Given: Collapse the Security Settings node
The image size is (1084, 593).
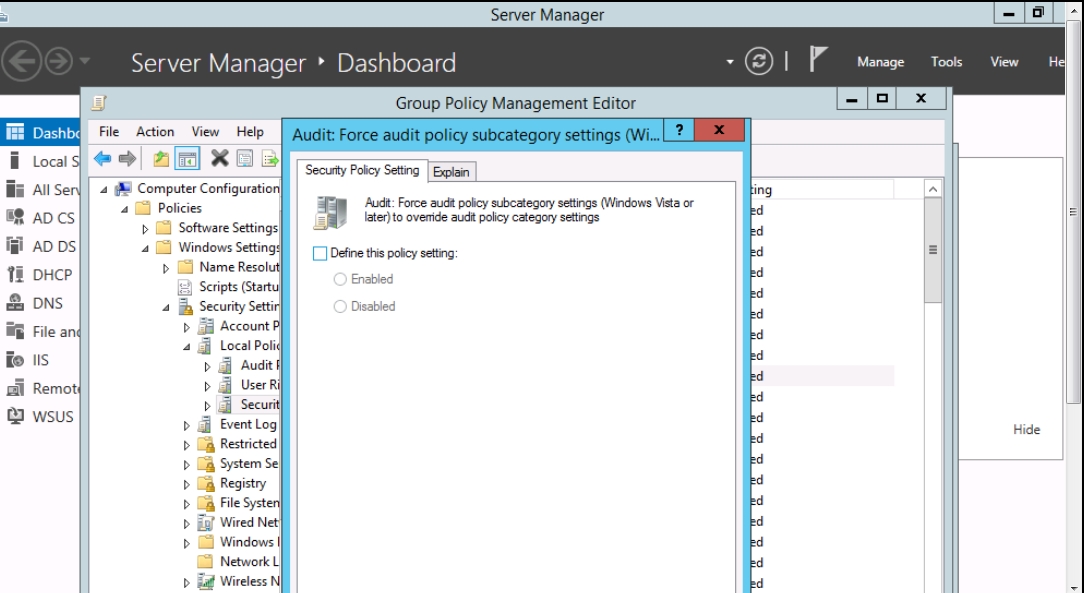Looking at the screenshot, I should click(x=166, y=307).
